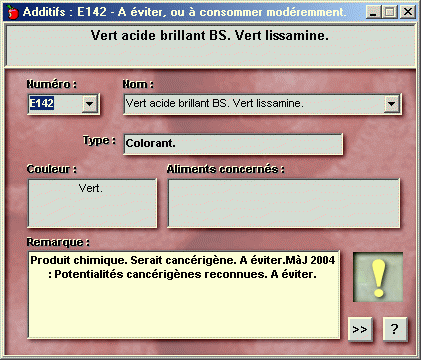The width and height of the screenshot is (421, 360).
Task: Expand the Nom dropdown list arrow
Action: 391,104
